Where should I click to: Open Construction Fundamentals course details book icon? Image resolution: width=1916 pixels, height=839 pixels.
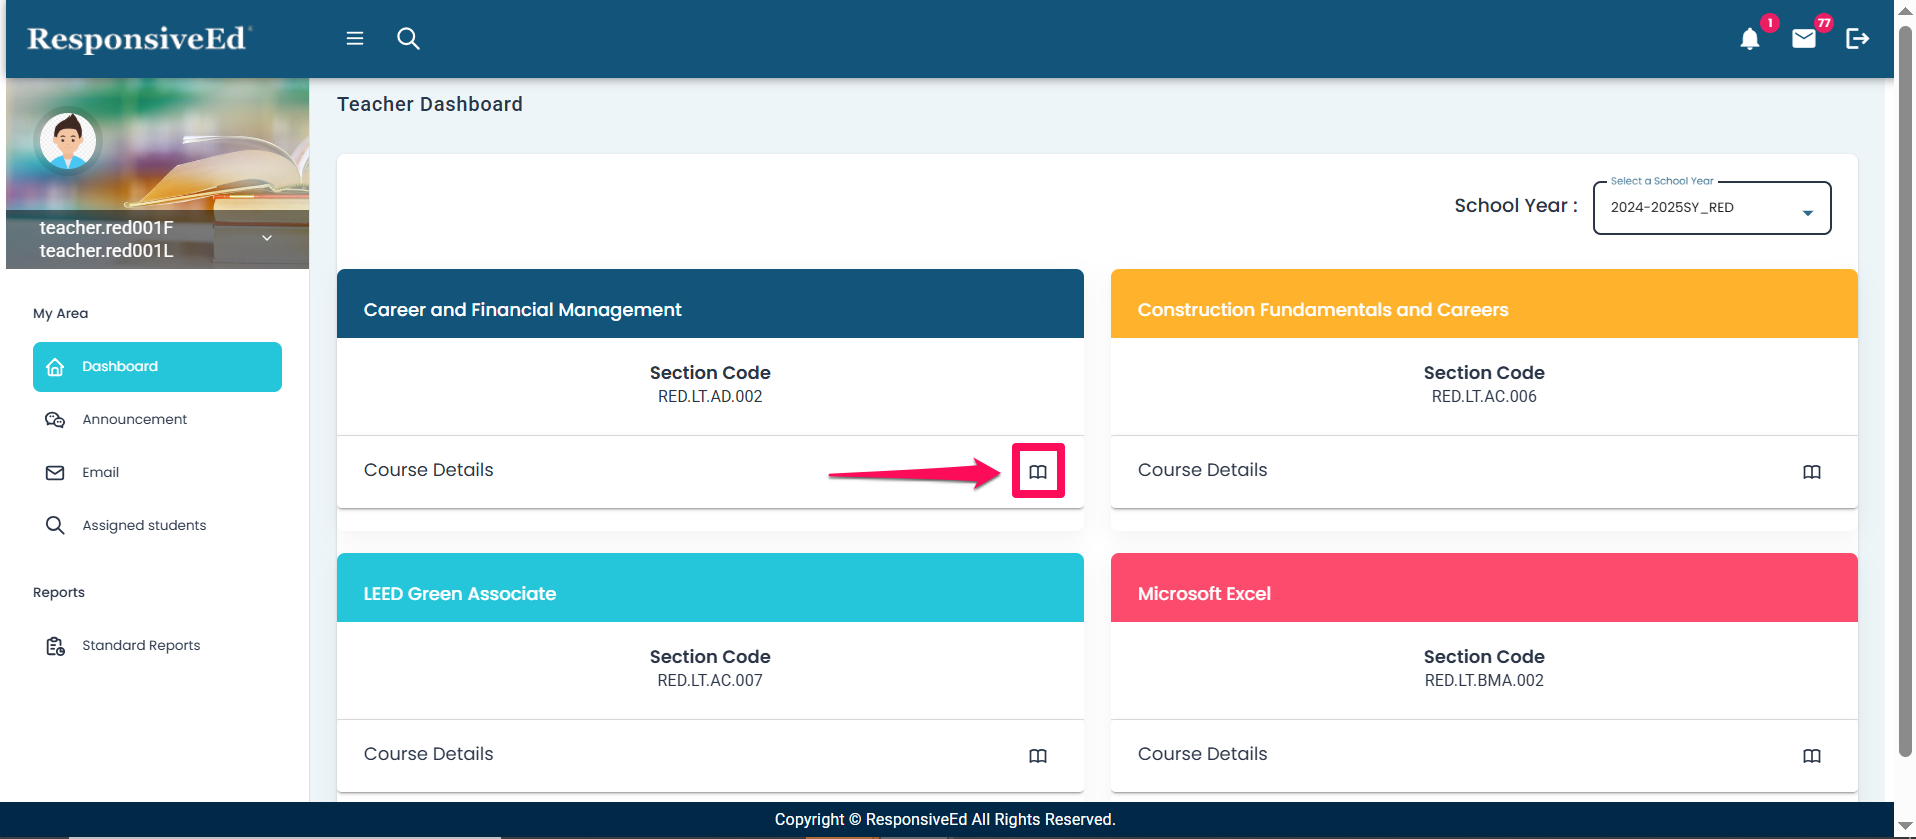coord(1811,472)
